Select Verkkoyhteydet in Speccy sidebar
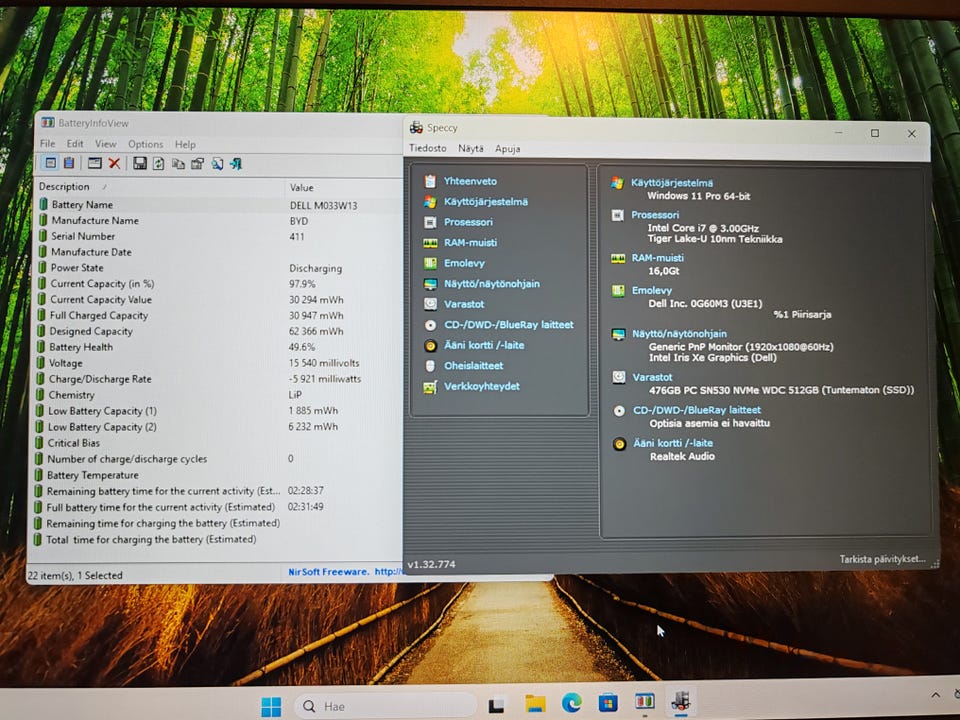 481,386
